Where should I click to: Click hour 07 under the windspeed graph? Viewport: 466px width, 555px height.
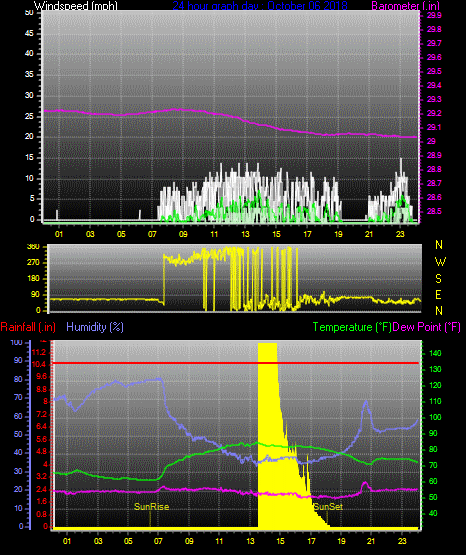152,234
